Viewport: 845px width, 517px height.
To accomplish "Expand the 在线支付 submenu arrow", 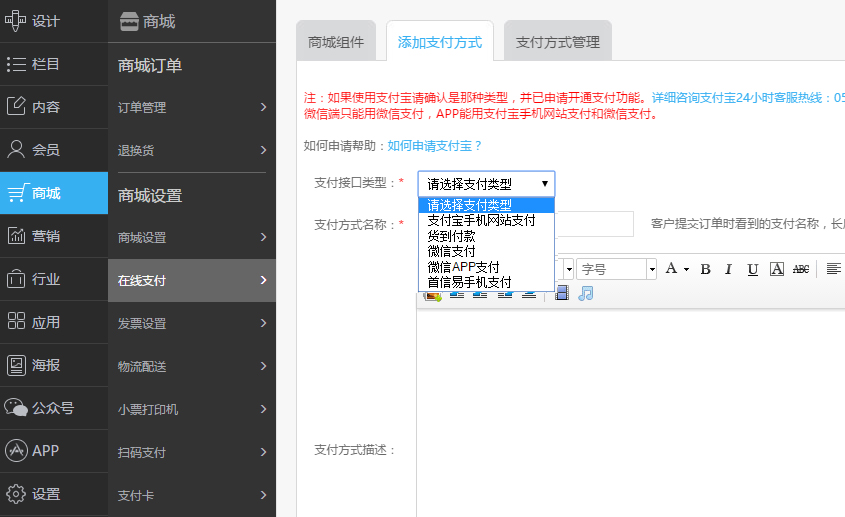I will click(264, 280).
